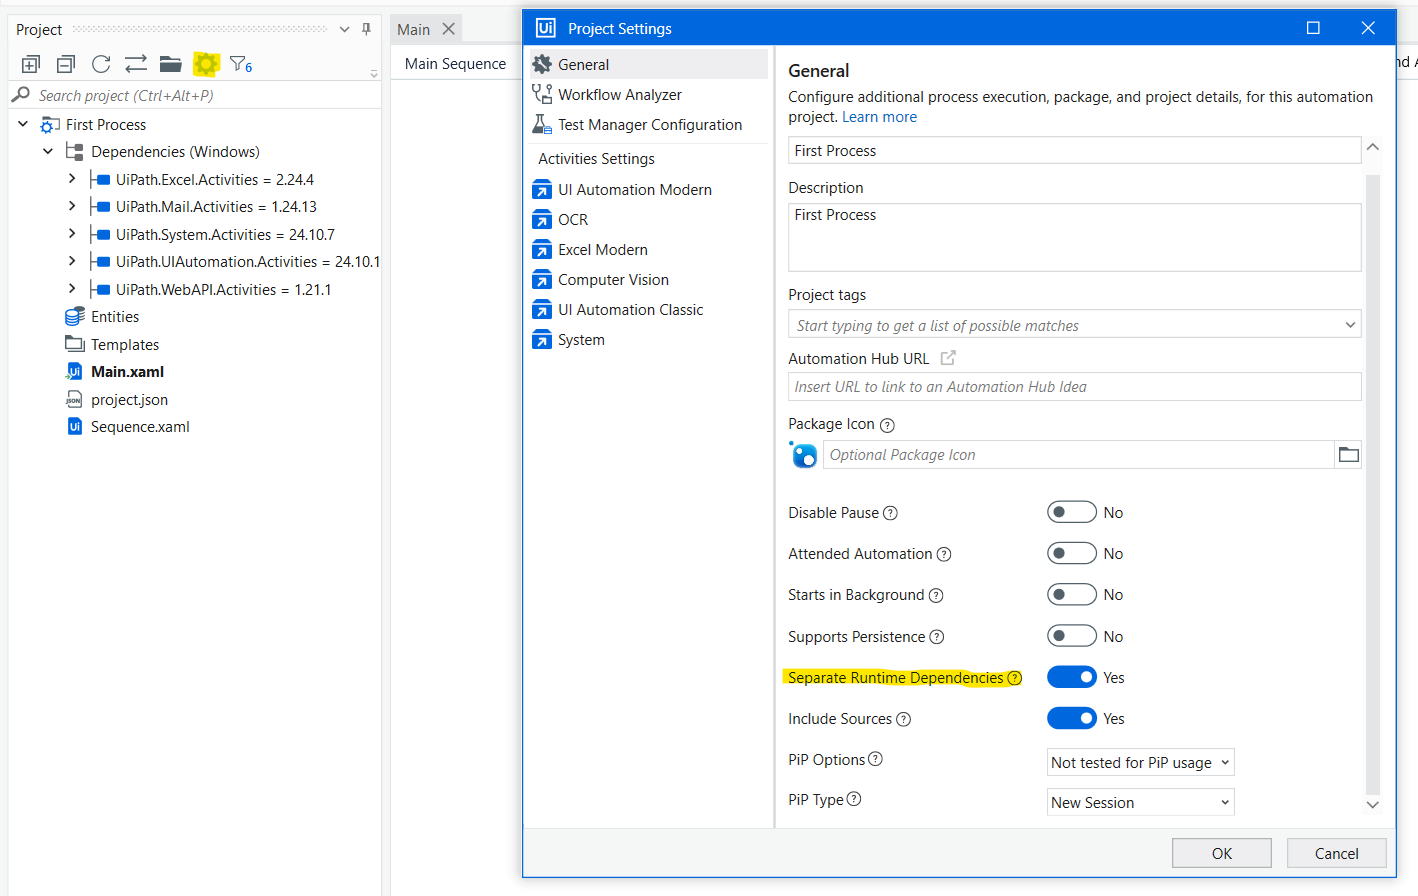
Task: Maximize the Project Settings dialog
Action: tap(1313, 28)
